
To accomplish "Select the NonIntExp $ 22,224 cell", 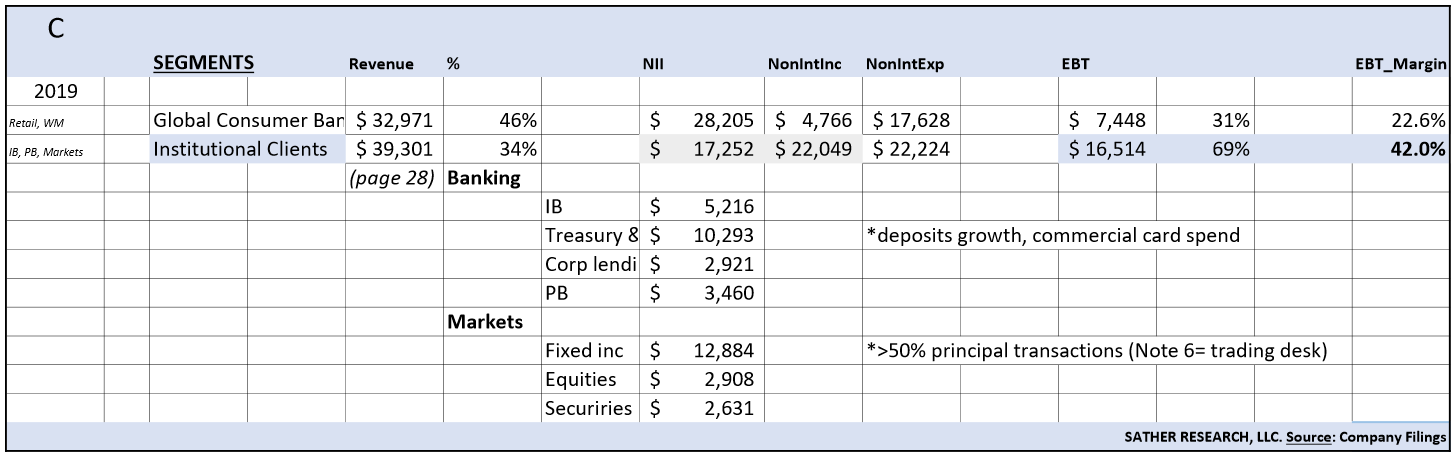I will coord(907,150).
